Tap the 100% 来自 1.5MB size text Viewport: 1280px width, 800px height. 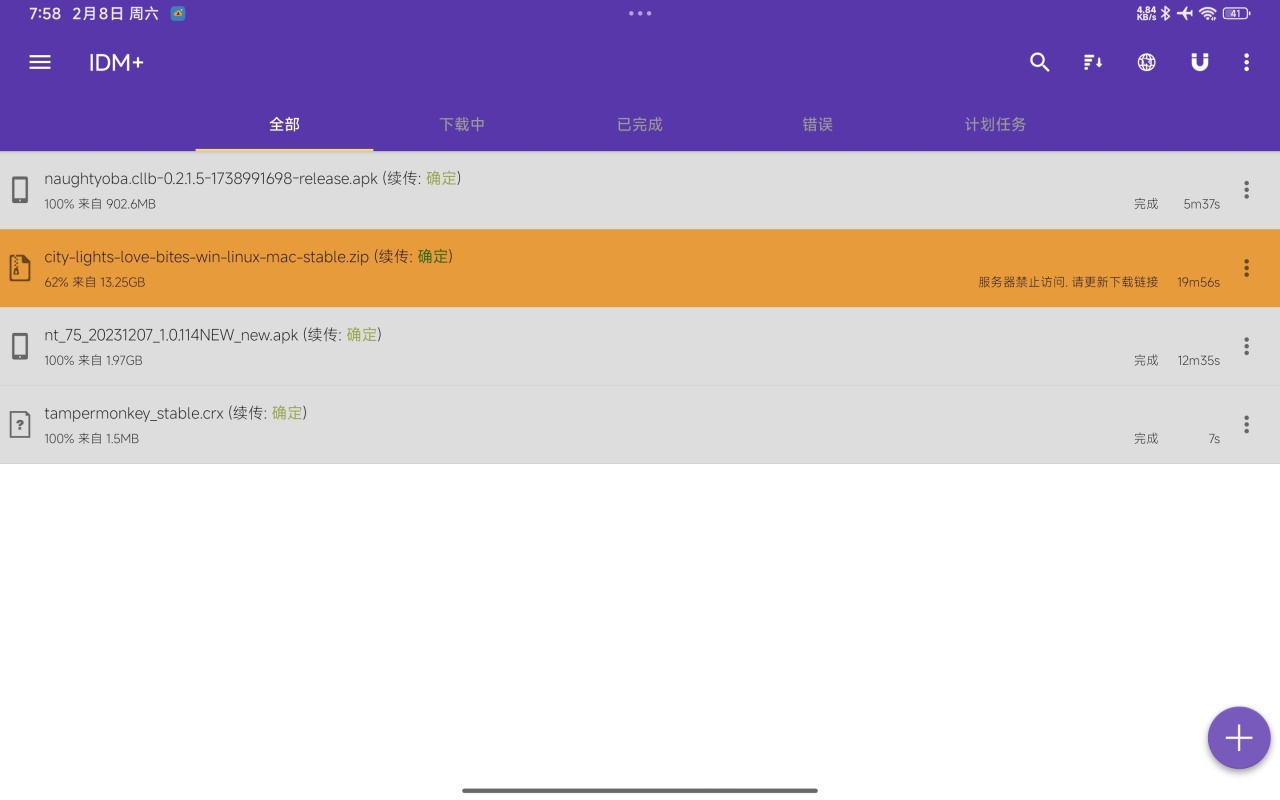click(91, 438)
